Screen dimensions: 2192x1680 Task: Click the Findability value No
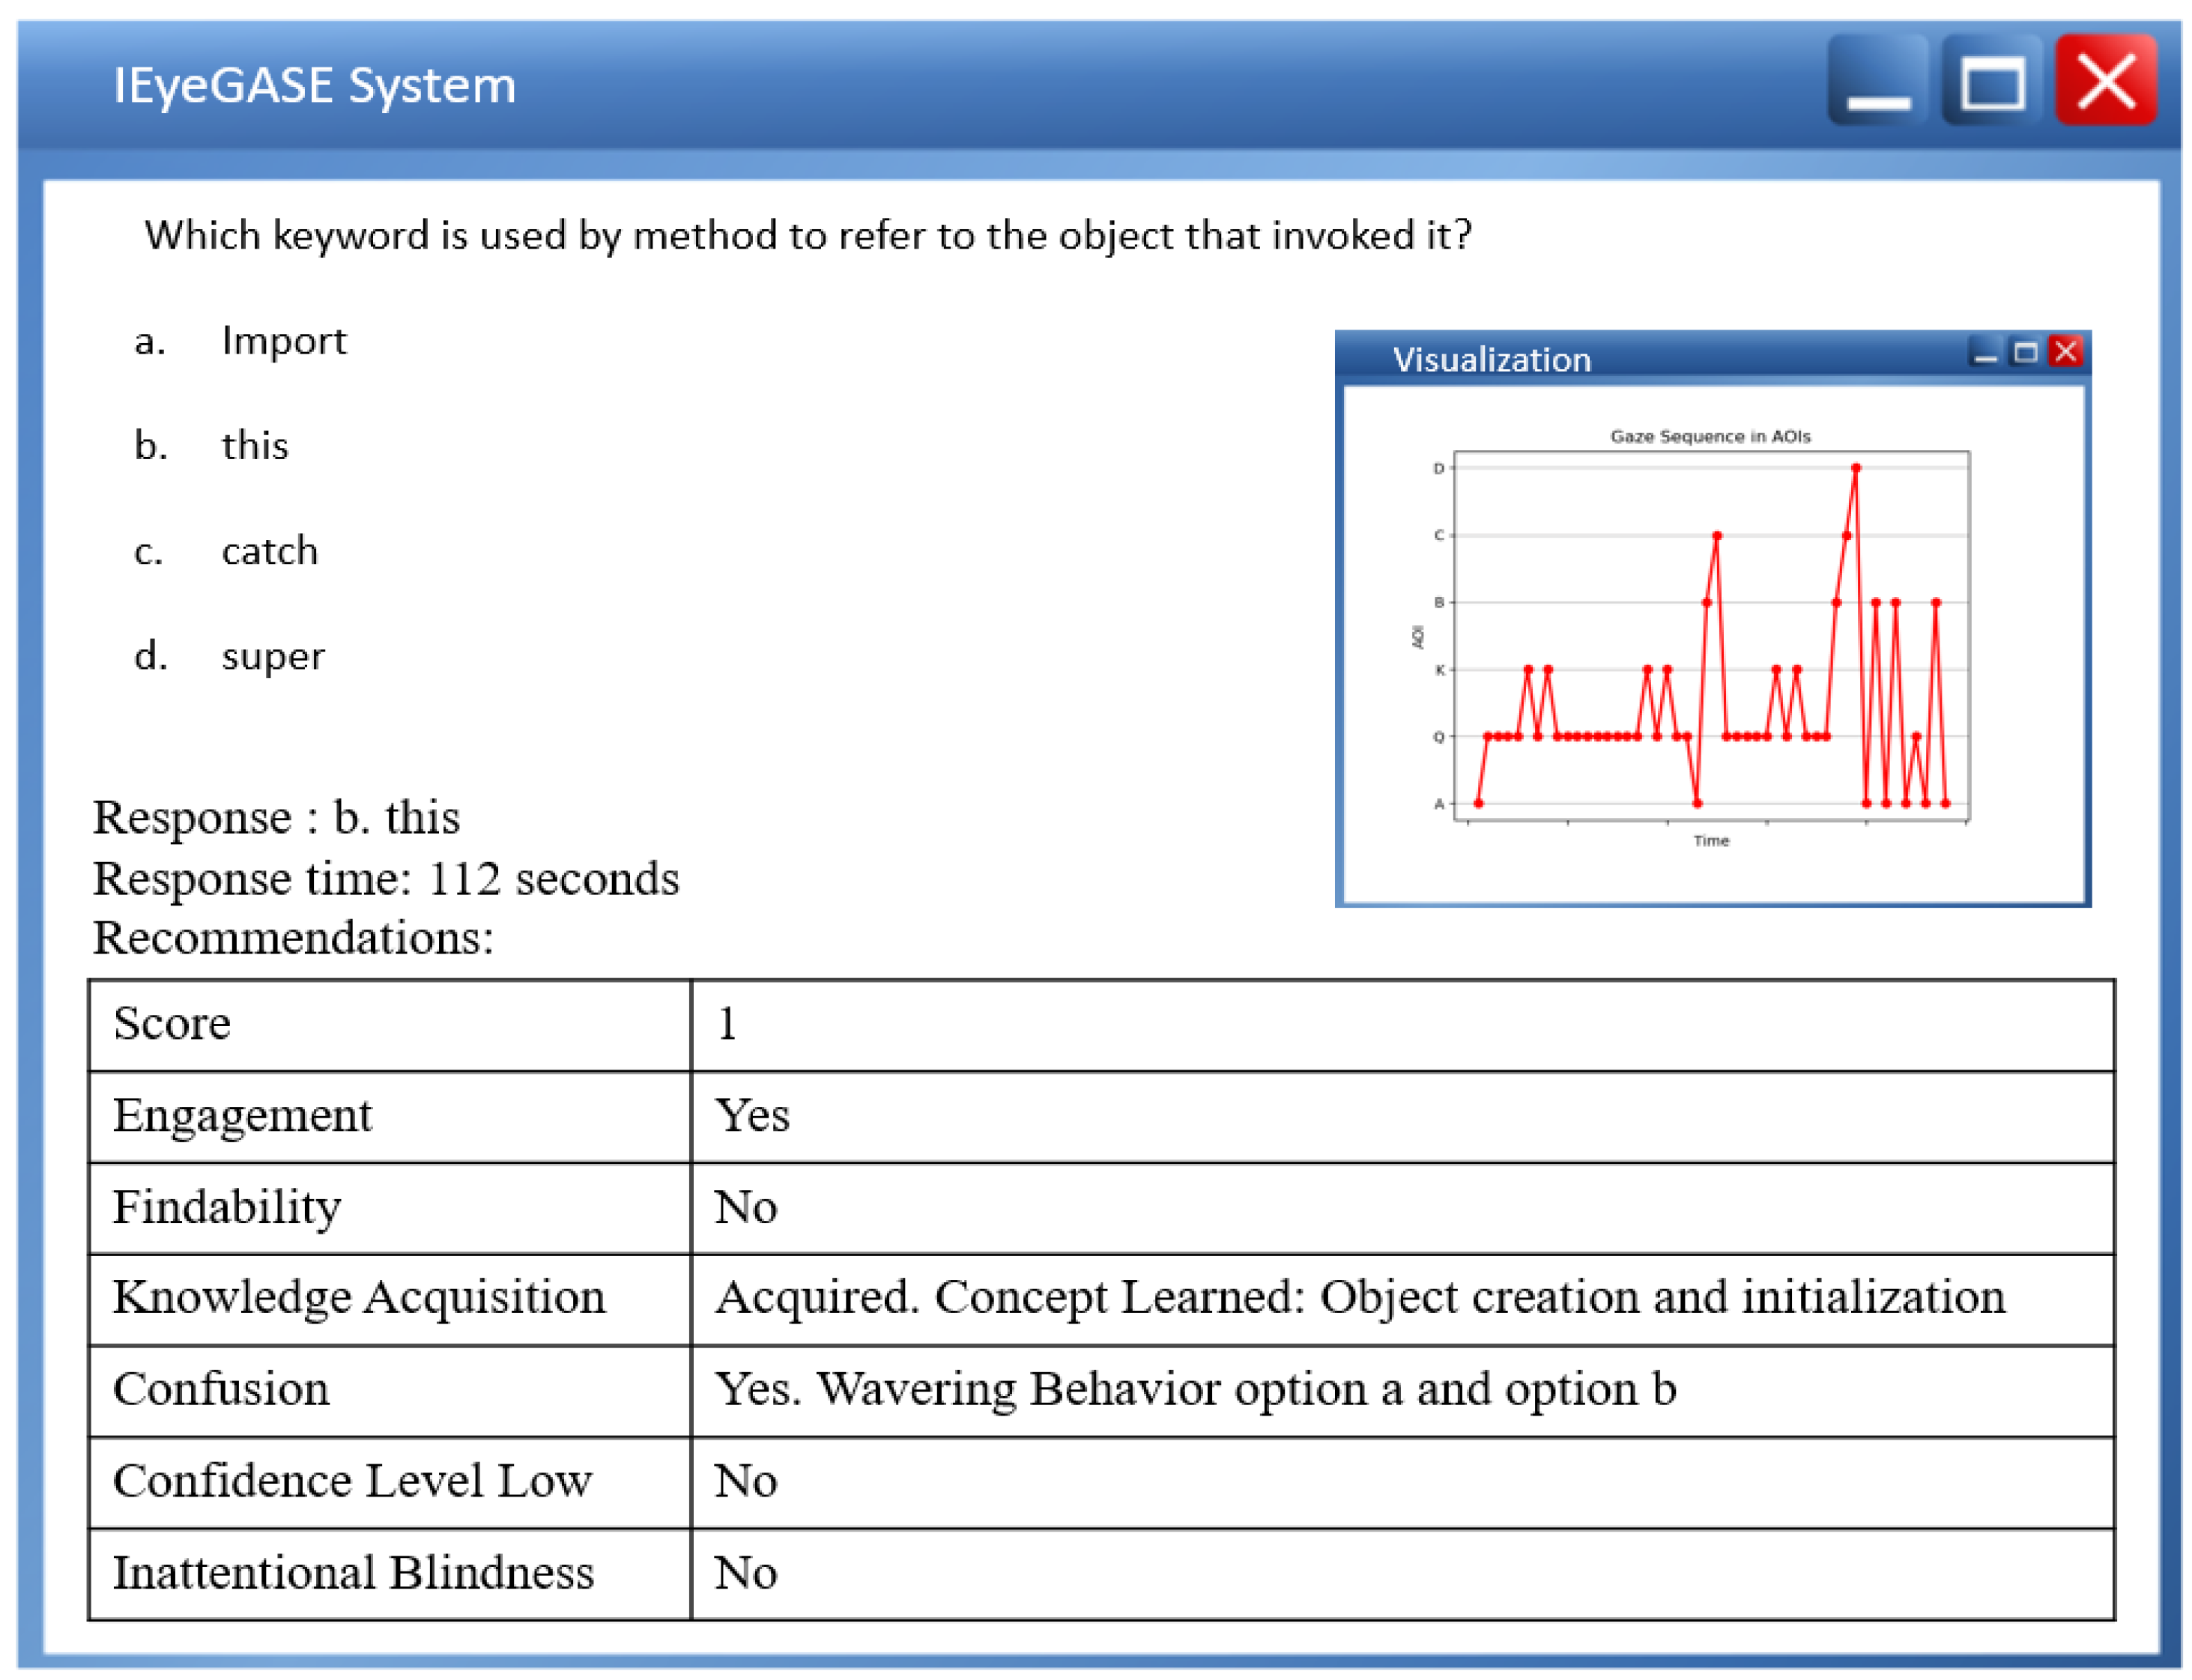click(745, 1208)
